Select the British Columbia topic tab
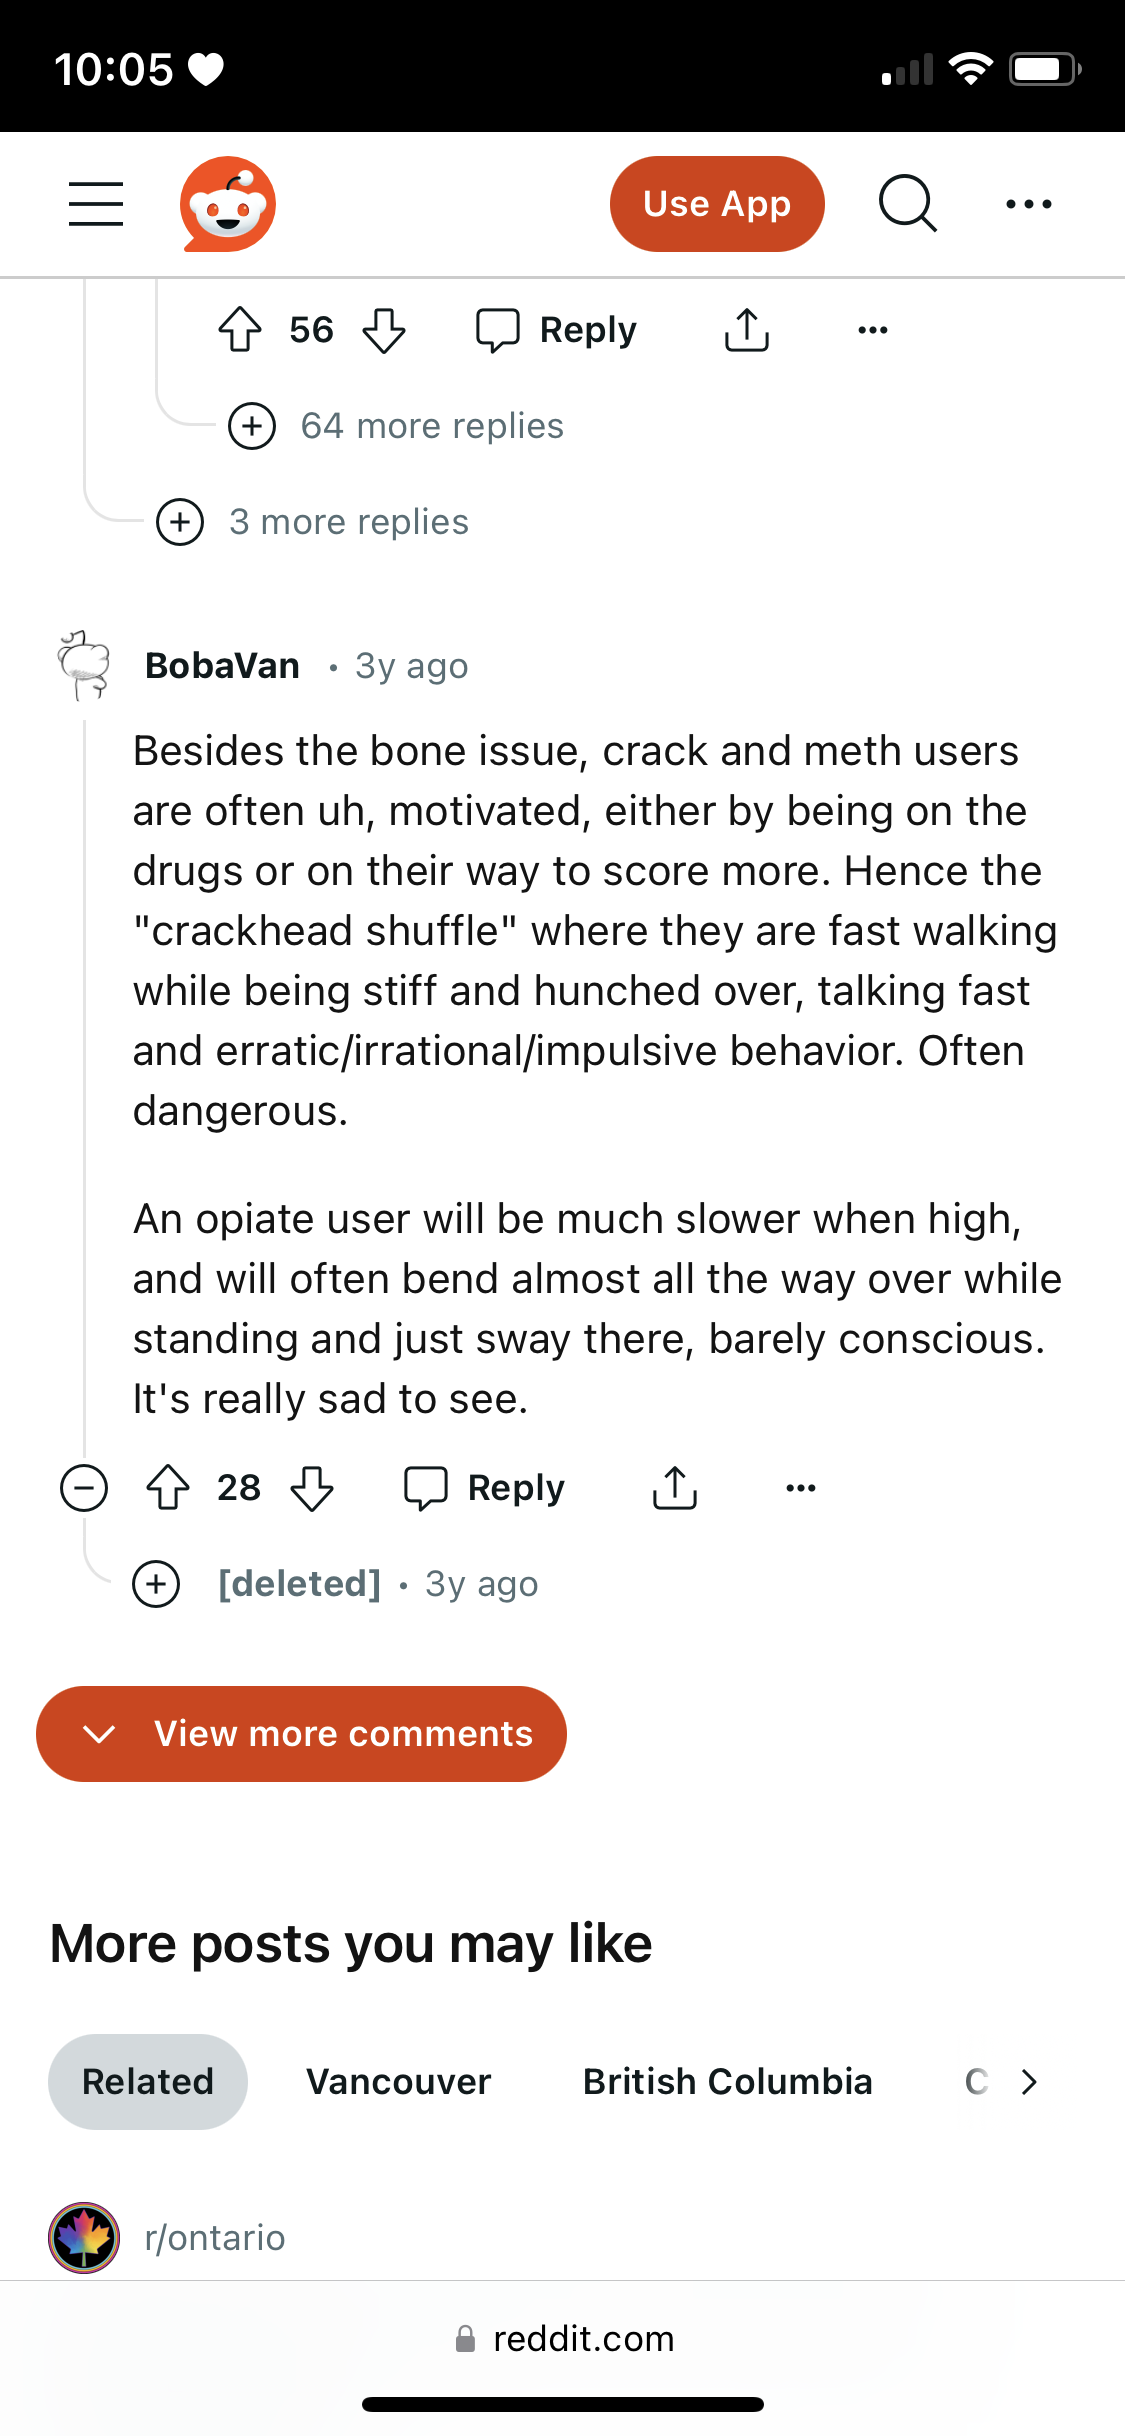This screenshot has height=2436, width=1125. [x=727, y=2082]
